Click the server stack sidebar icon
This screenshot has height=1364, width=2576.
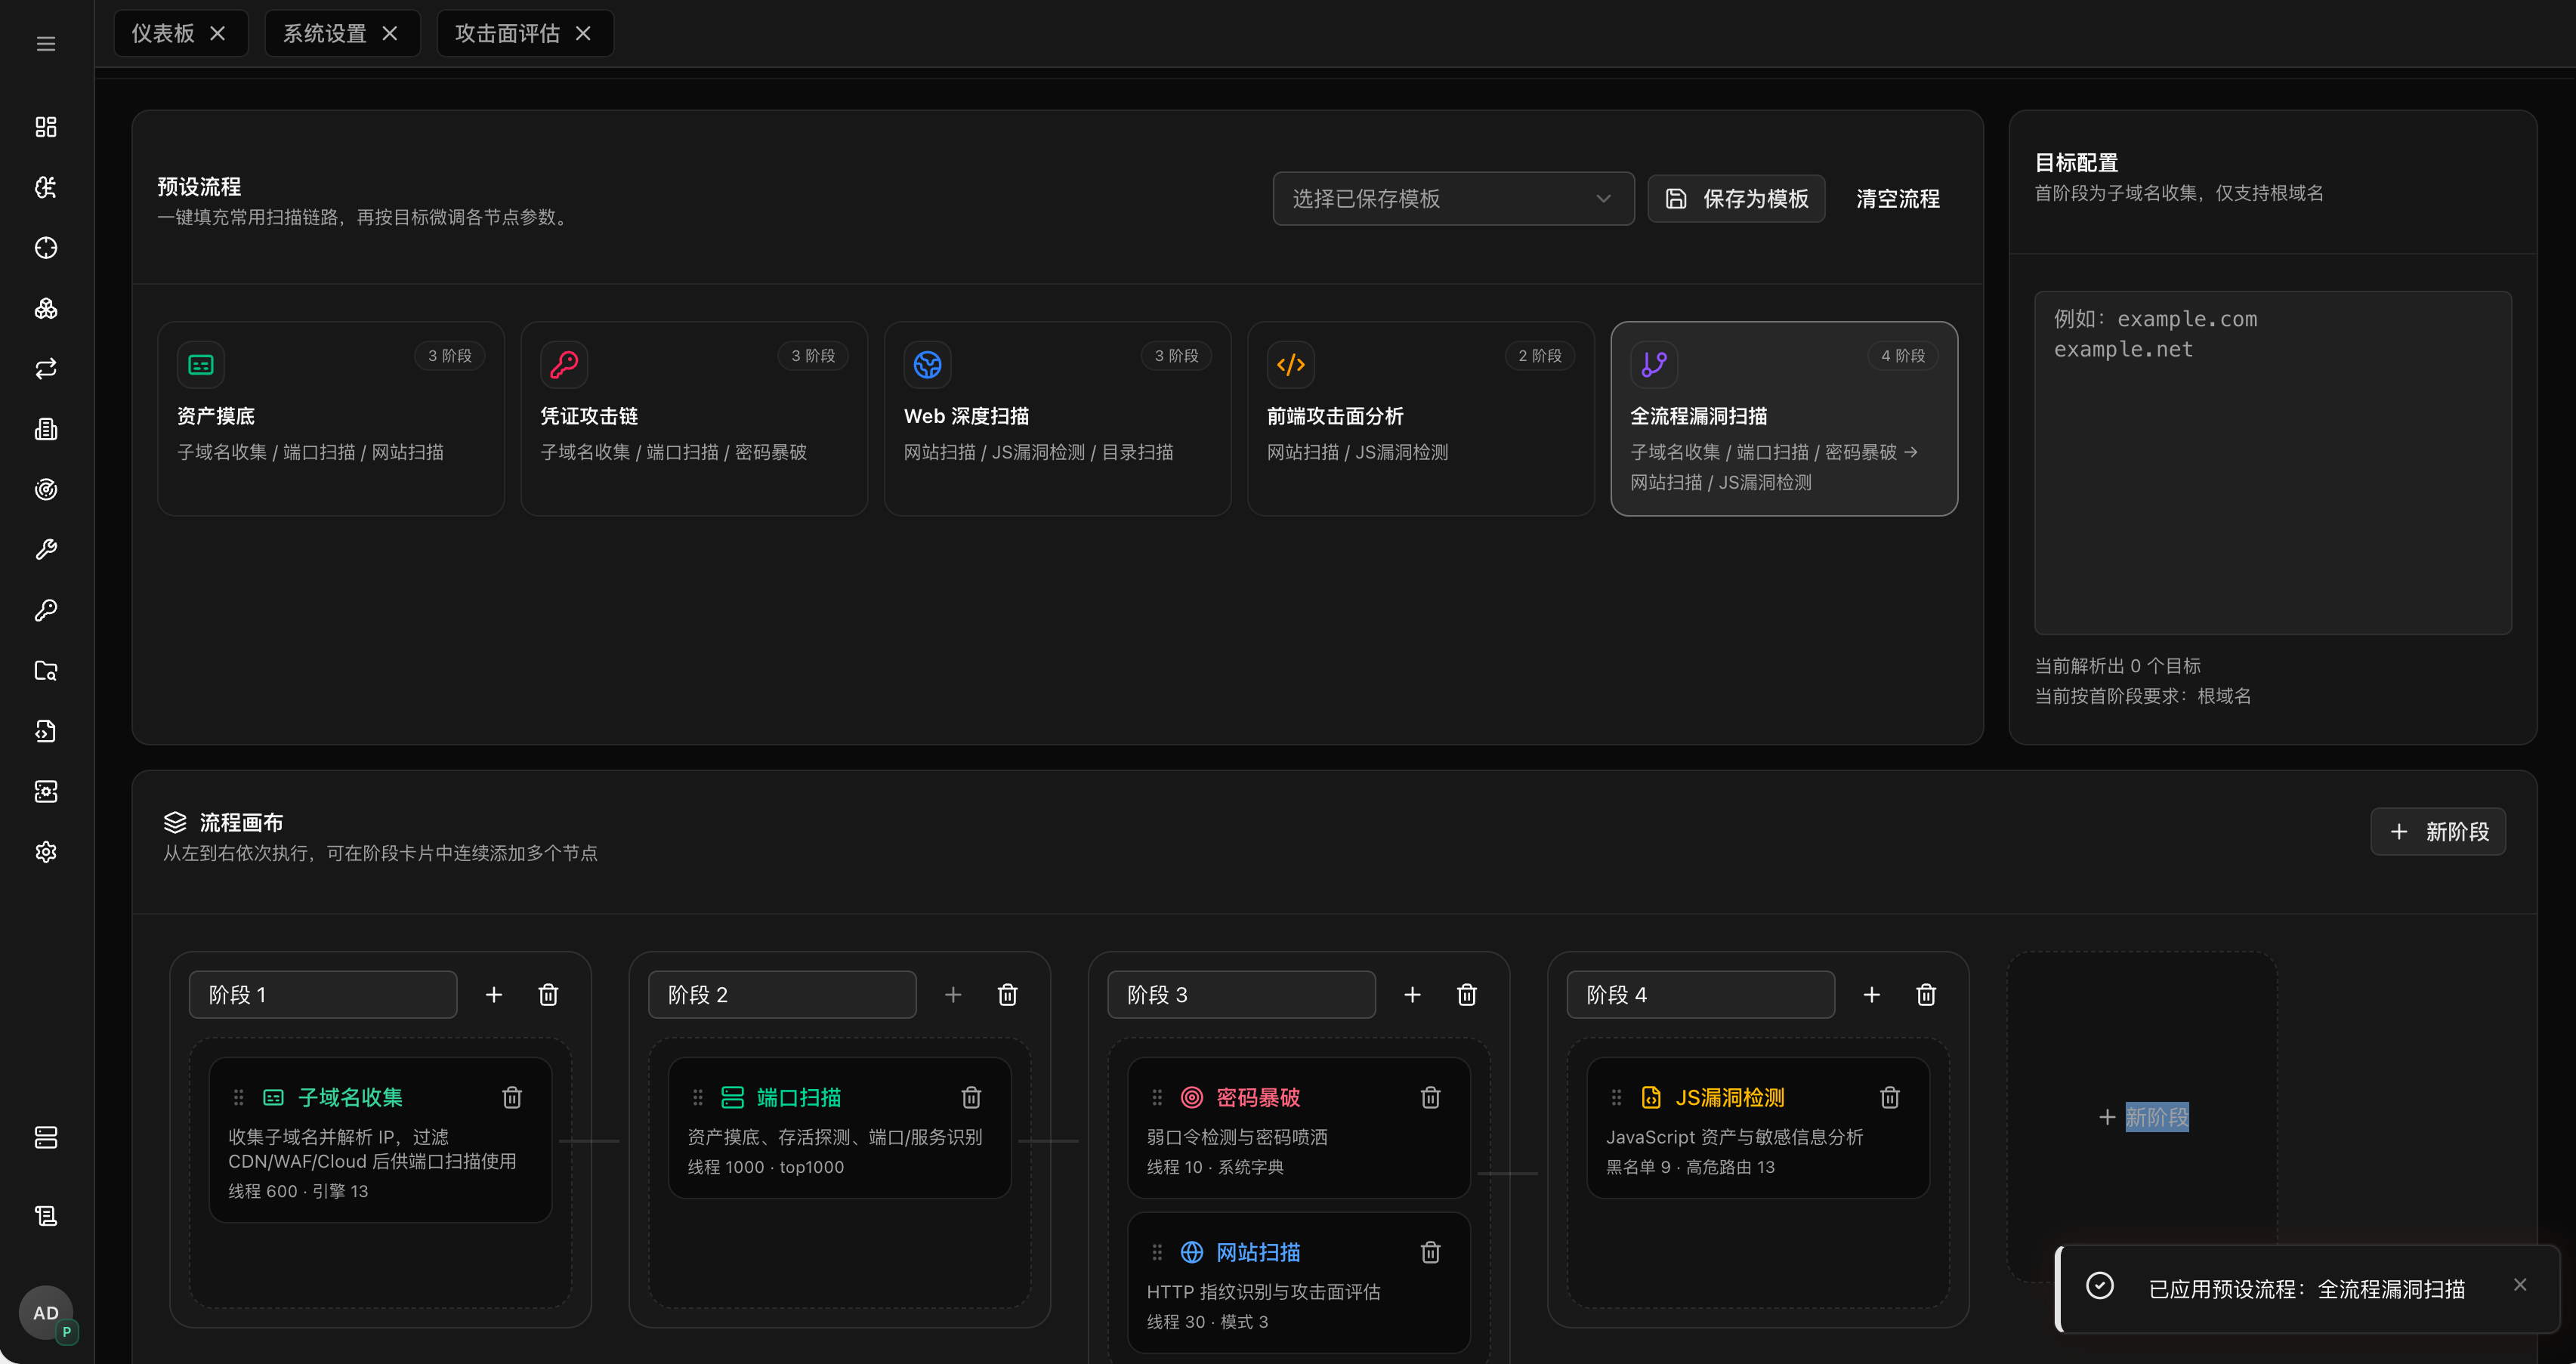[46, 1137]
